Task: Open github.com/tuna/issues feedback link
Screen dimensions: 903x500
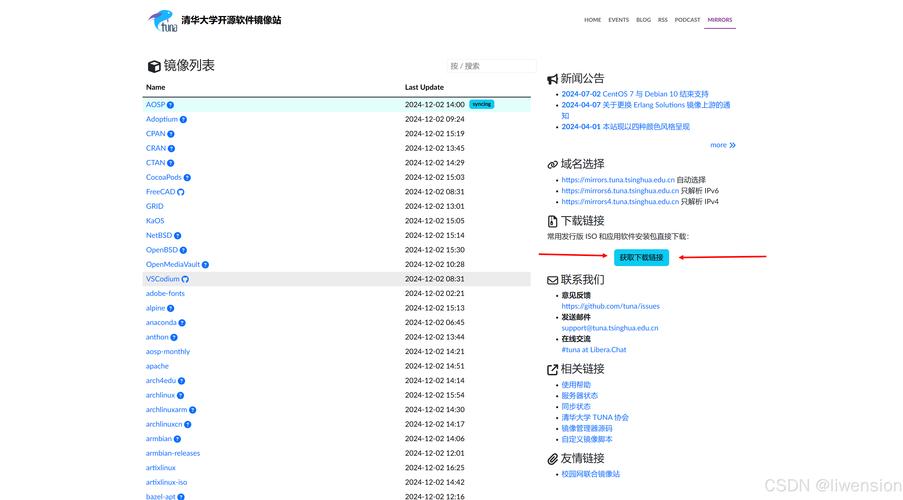Action: tap(610, 306)
